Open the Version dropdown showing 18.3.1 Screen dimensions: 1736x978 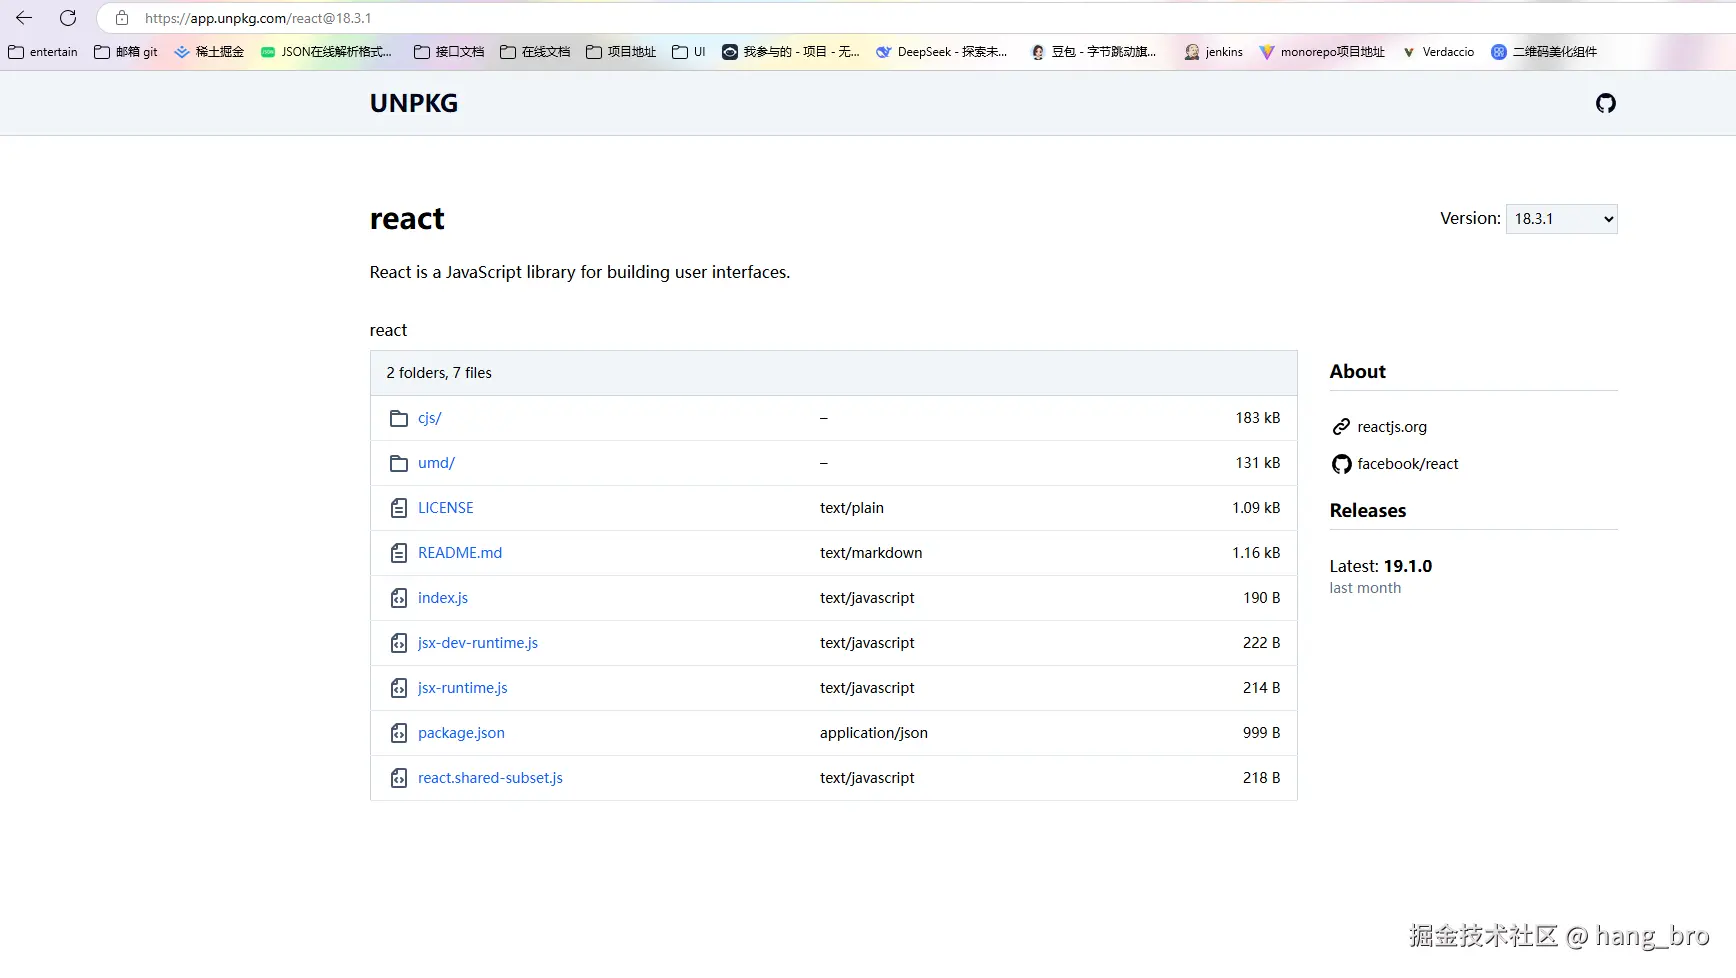coord(1561,219)
